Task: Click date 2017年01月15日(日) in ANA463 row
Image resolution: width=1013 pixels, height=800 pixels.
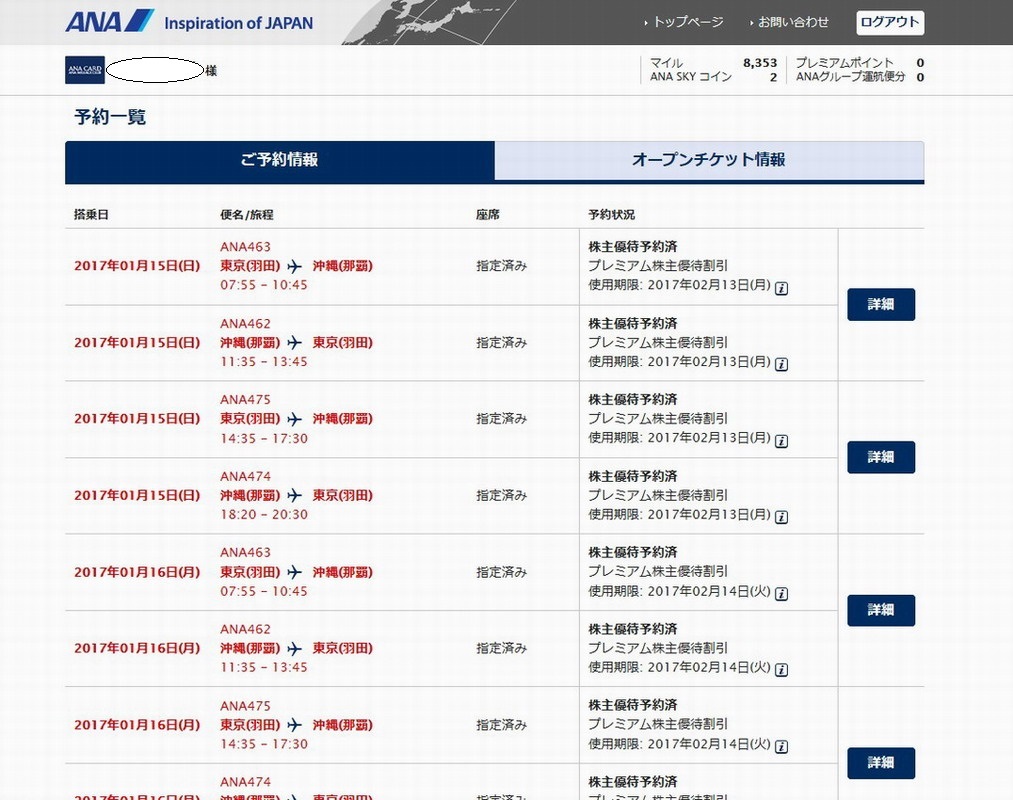Action: tap(137, 266)
